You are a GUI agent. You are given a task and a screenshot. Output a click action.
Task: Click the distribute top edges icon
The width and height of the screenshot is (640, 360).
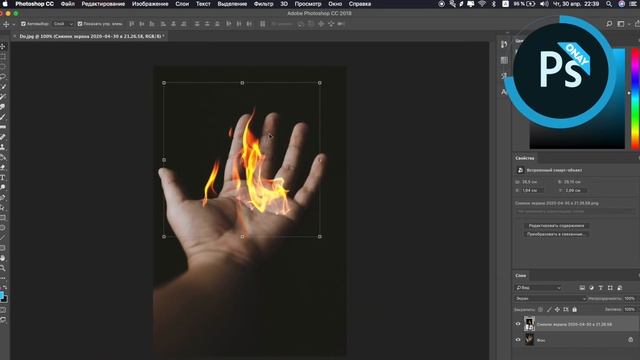click(197, 24)
